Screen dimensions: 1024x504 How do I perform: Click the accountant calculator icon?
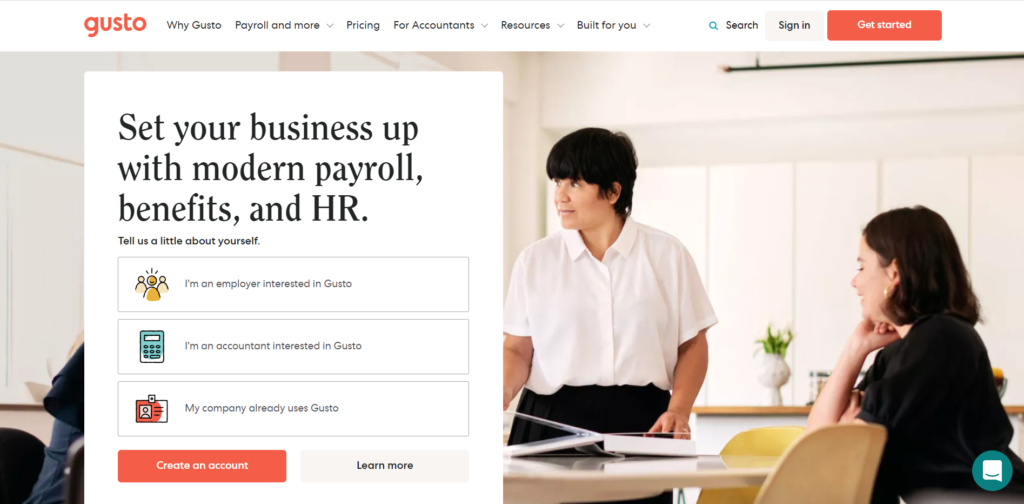click(152, 346)
